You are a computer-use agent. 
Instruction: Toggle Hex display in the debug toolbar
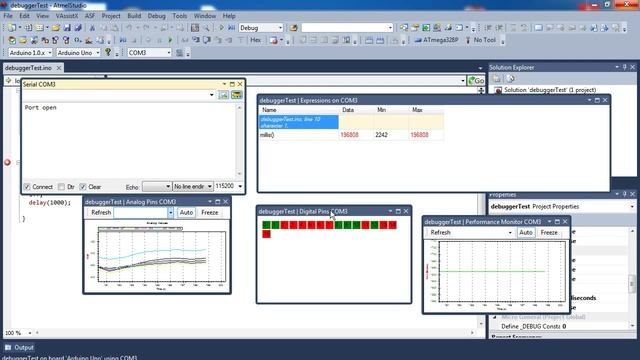[256, 40]
